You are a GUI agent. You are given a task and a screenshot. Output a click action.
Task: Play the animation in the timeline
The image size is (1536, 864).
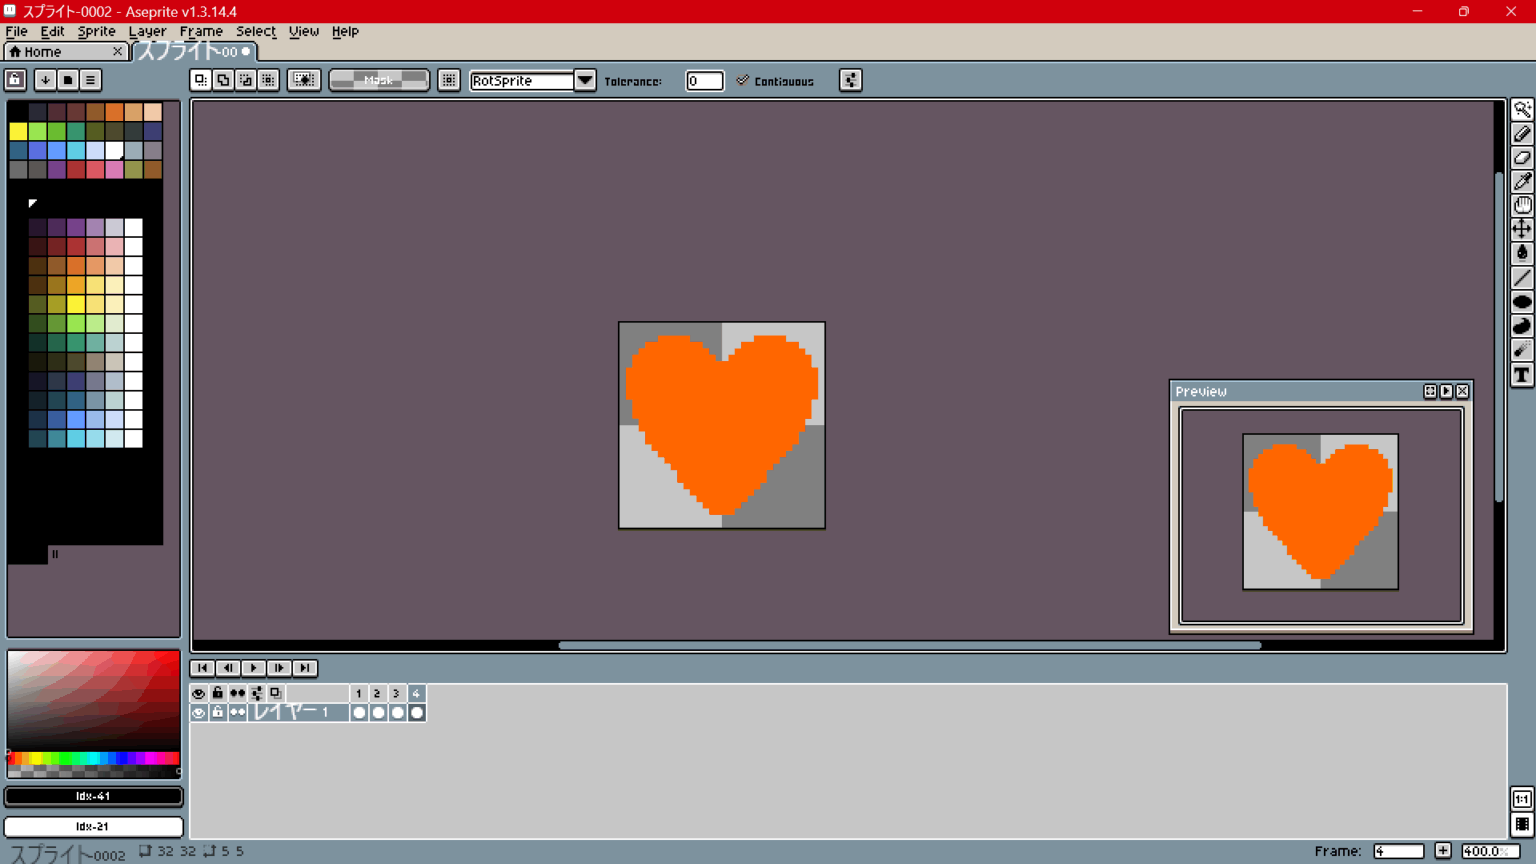click(253, 668)
